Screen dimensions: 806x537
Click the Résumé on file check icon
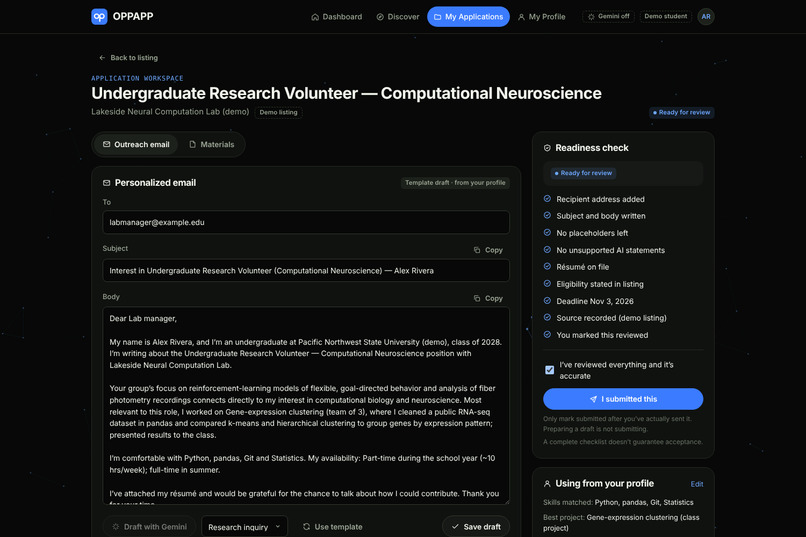pyautogui.click(x=547, y=267)
